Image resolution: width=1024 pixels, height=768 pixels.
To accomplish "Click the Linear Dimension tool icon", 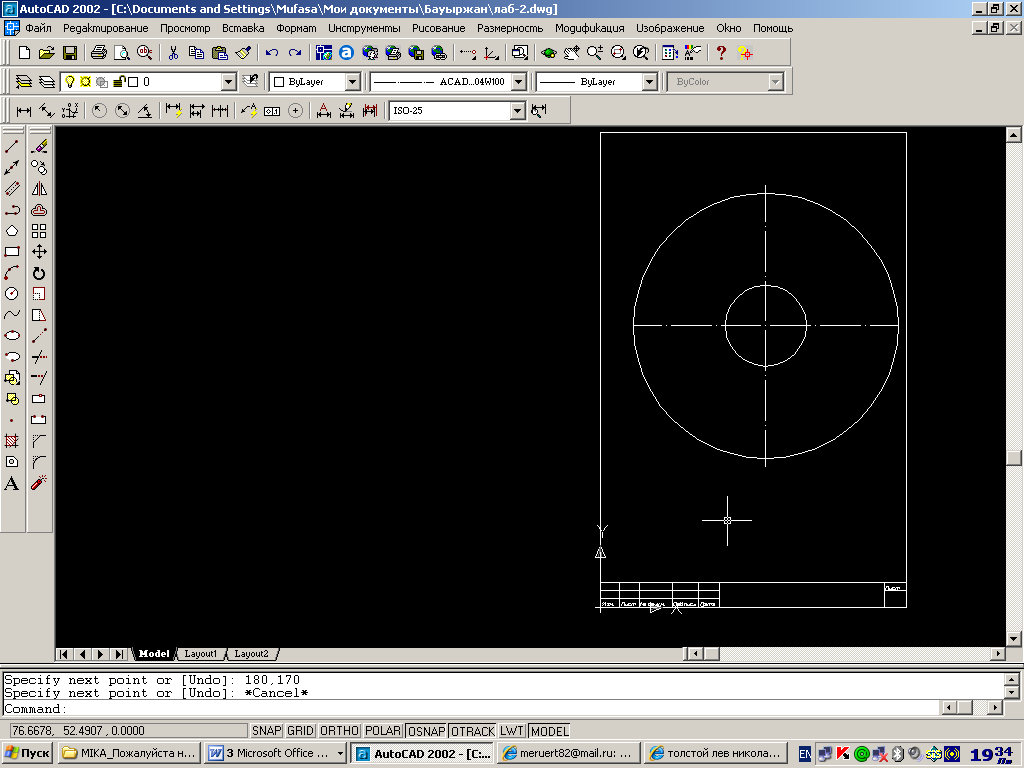I will (24, 111).
